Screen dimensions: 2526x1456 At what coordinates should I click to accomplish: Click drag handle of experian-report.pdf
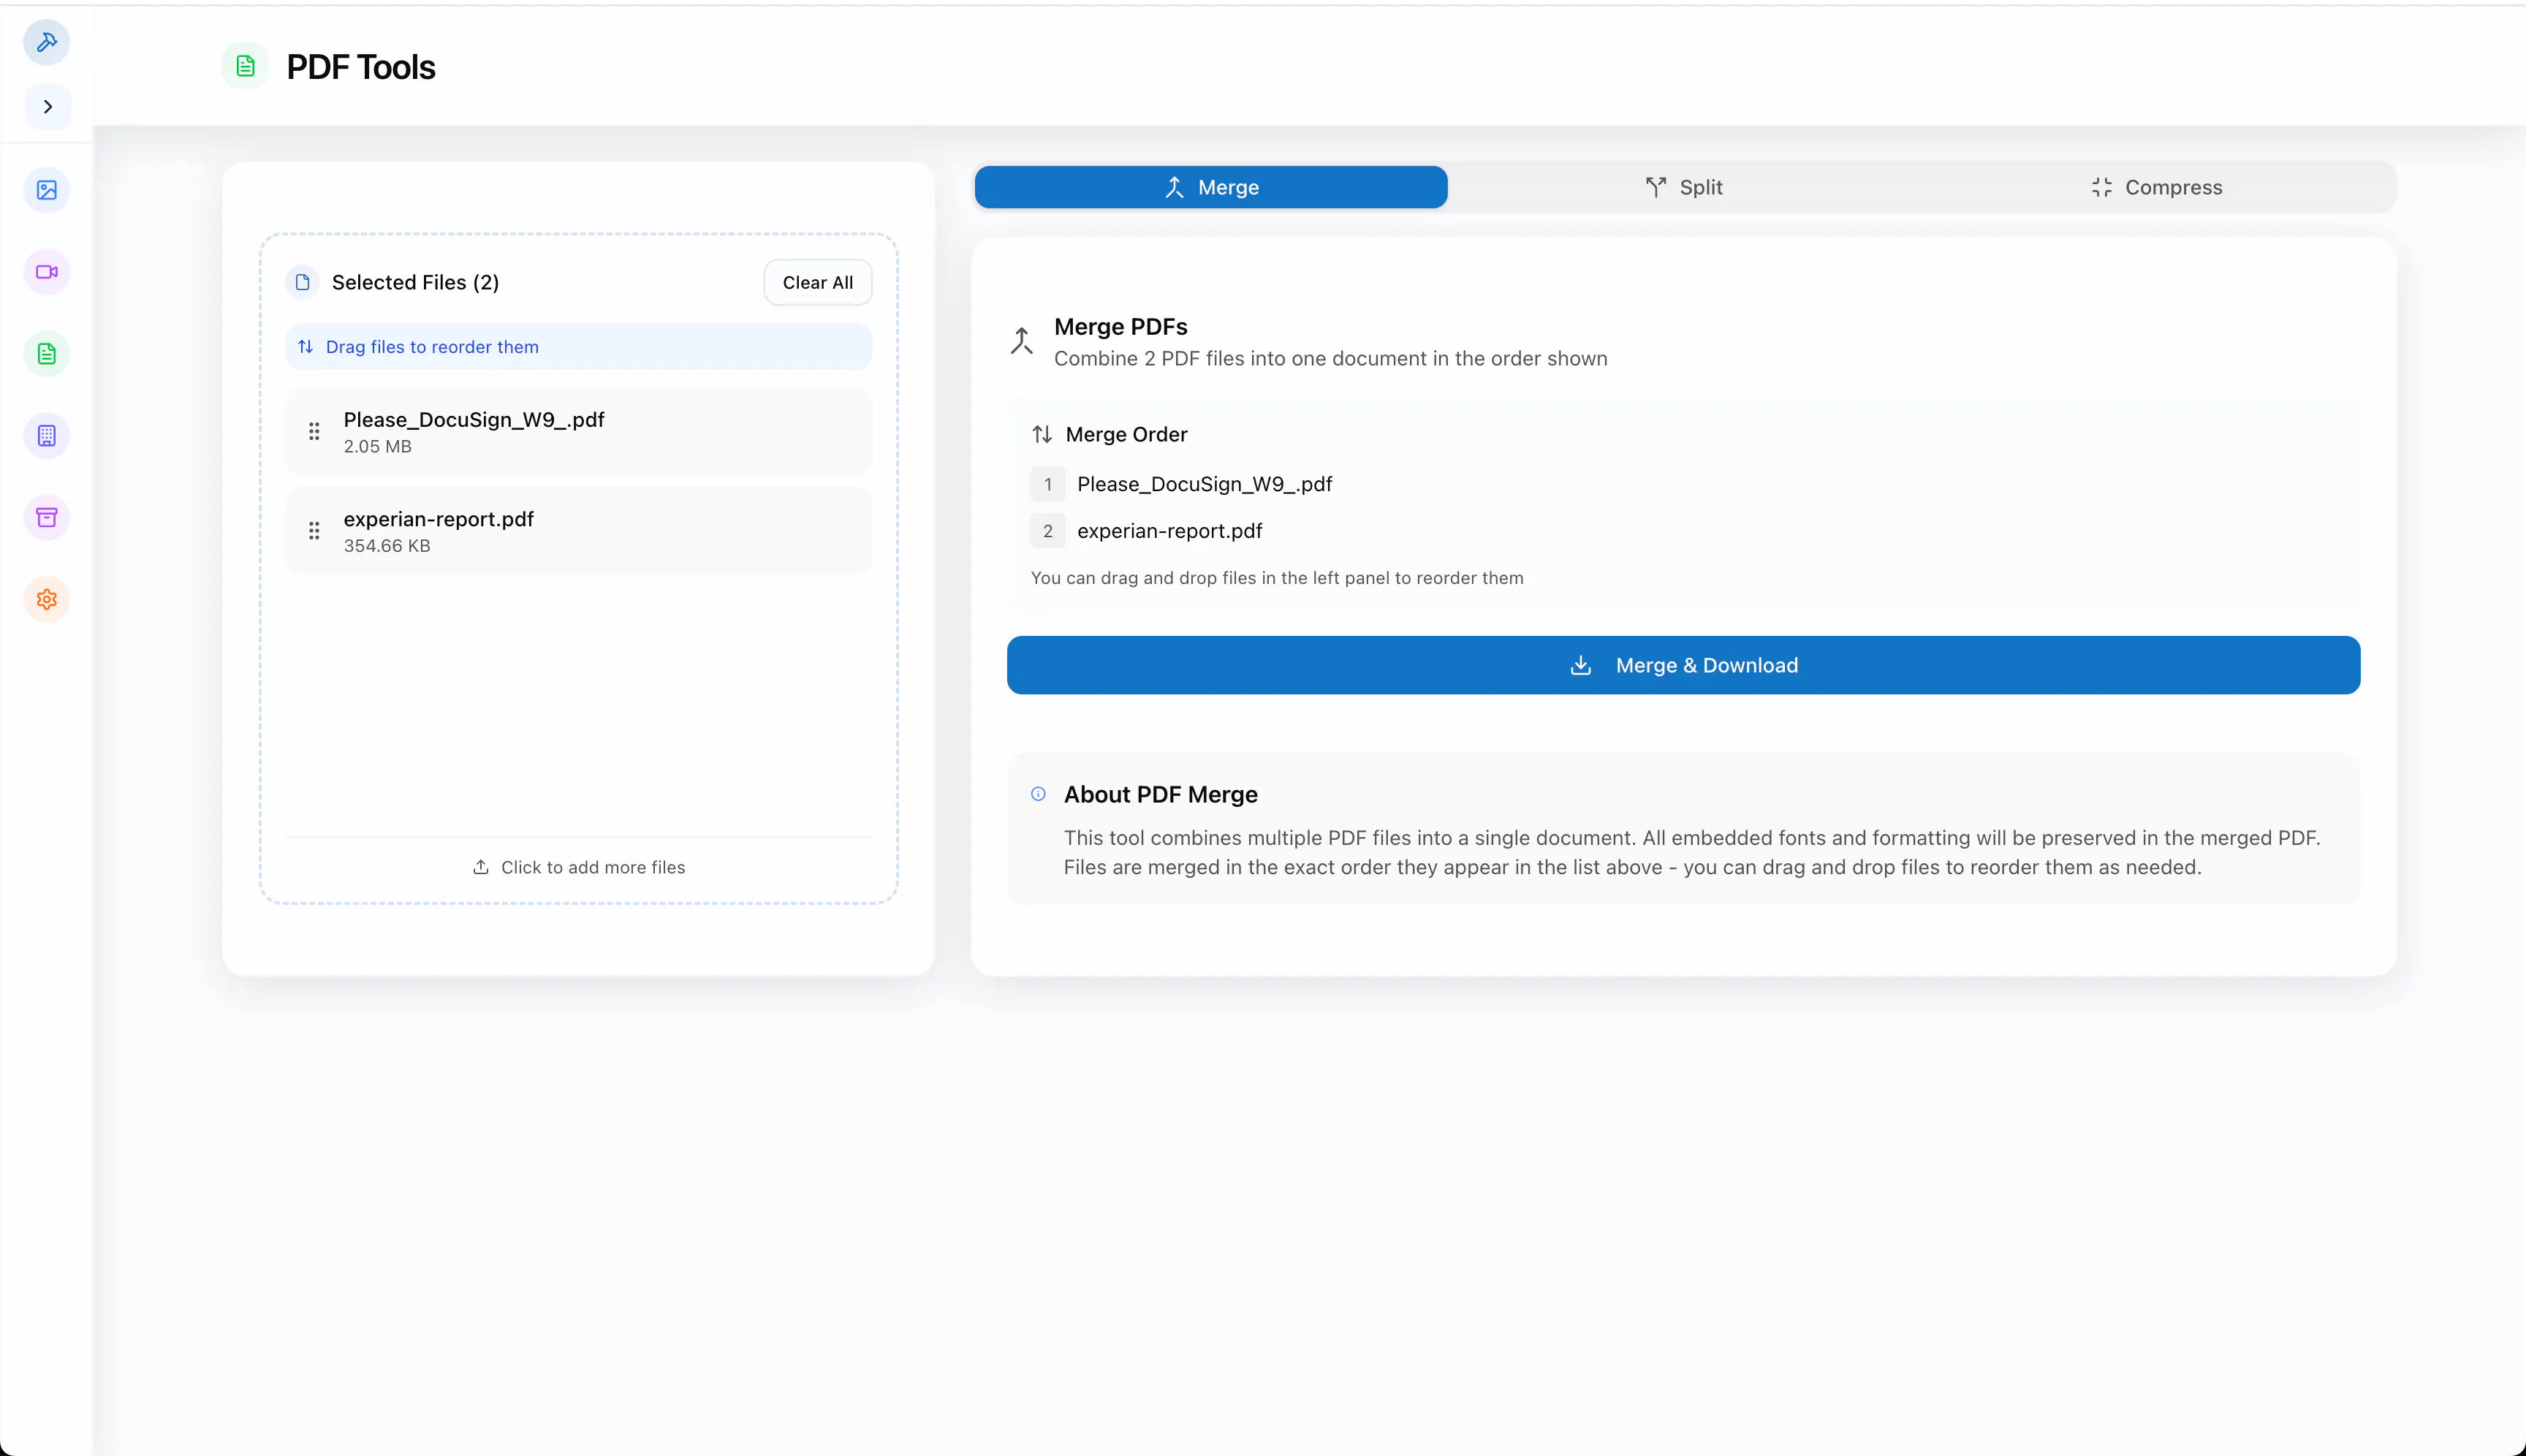point(314,531)
